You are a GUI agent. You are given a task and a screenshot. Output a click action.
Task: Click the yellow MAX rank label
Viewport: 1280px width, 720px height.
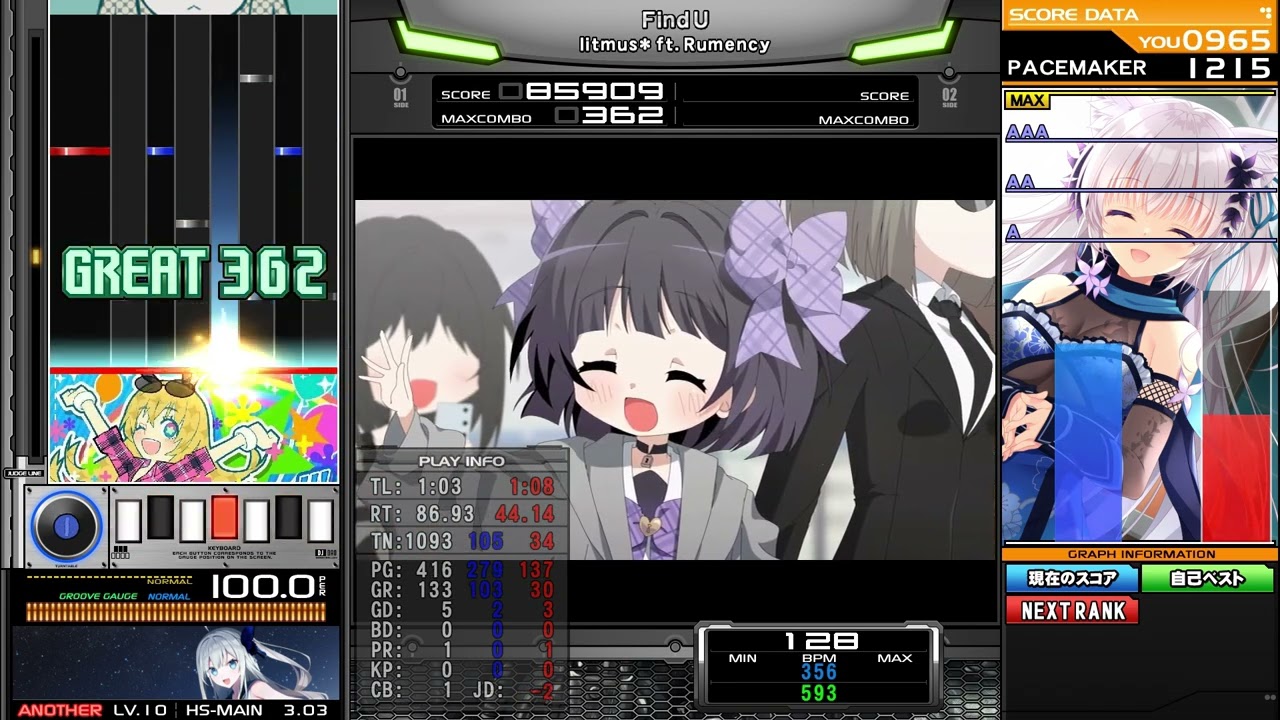point(1027,101)
